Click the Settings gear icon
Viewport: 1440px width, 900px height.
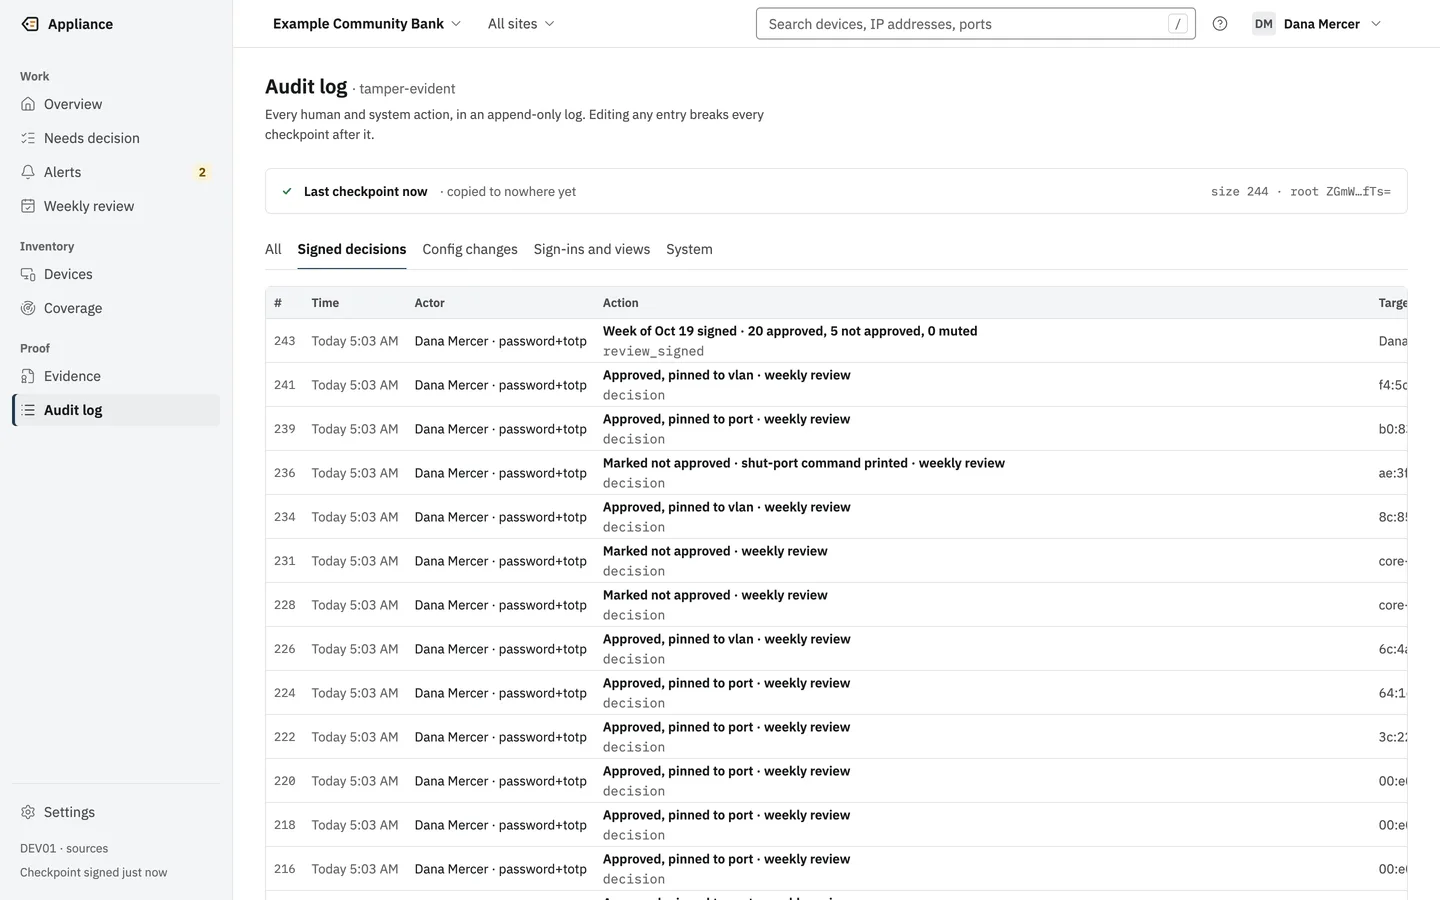(28, 812)
